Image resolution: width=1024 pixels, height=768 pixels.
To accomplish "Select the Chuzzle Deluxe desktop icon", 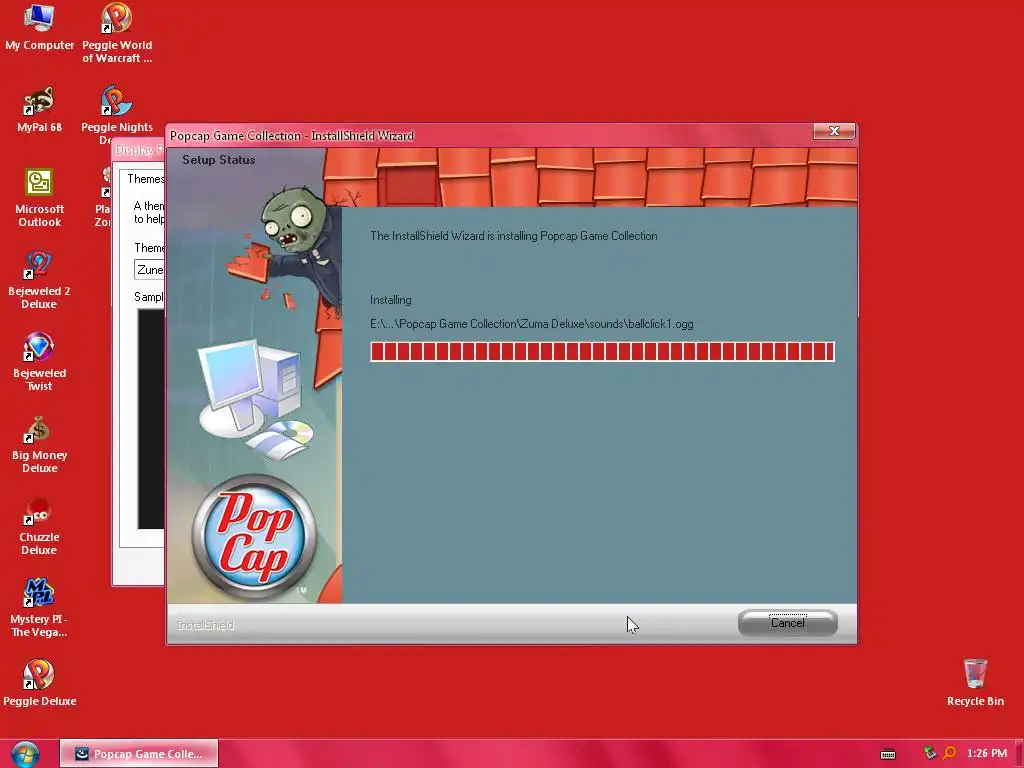I will pos(39,526).
